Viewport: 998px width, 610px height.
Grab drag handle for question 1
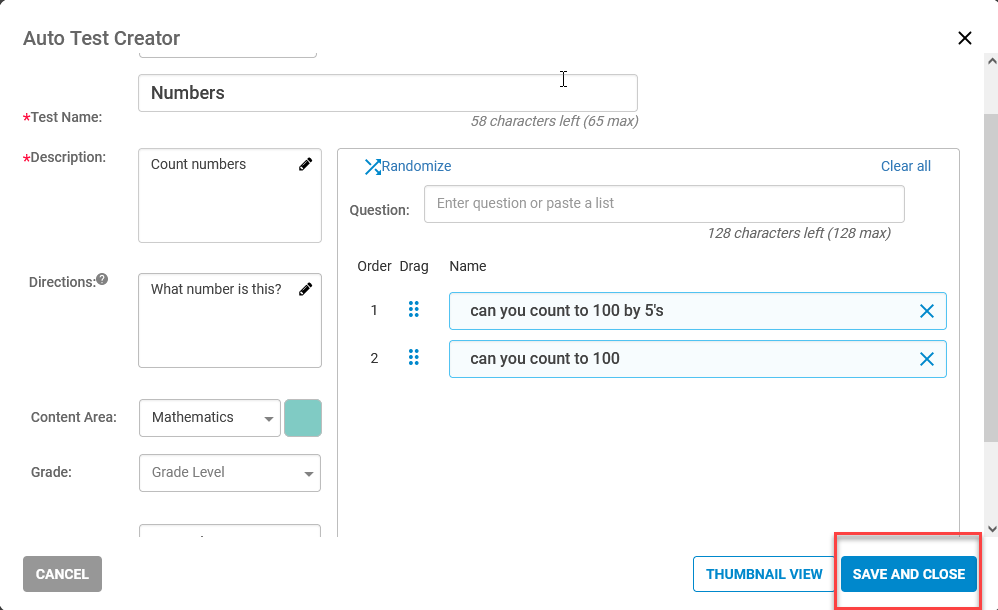414,309
